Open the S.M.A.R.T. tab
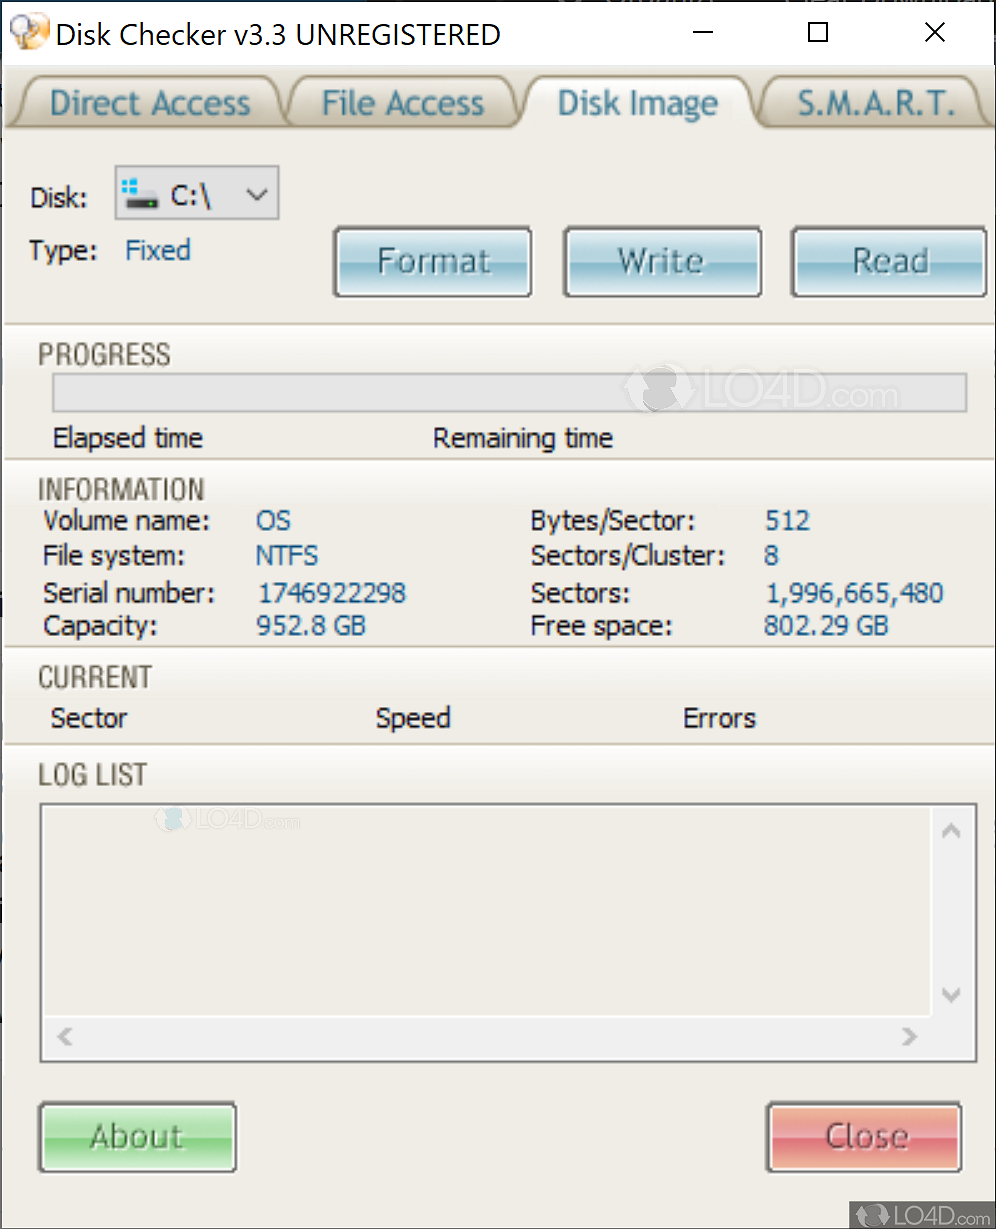The height and width of the screenshot is (1229, 996). [x=872, y=101]
